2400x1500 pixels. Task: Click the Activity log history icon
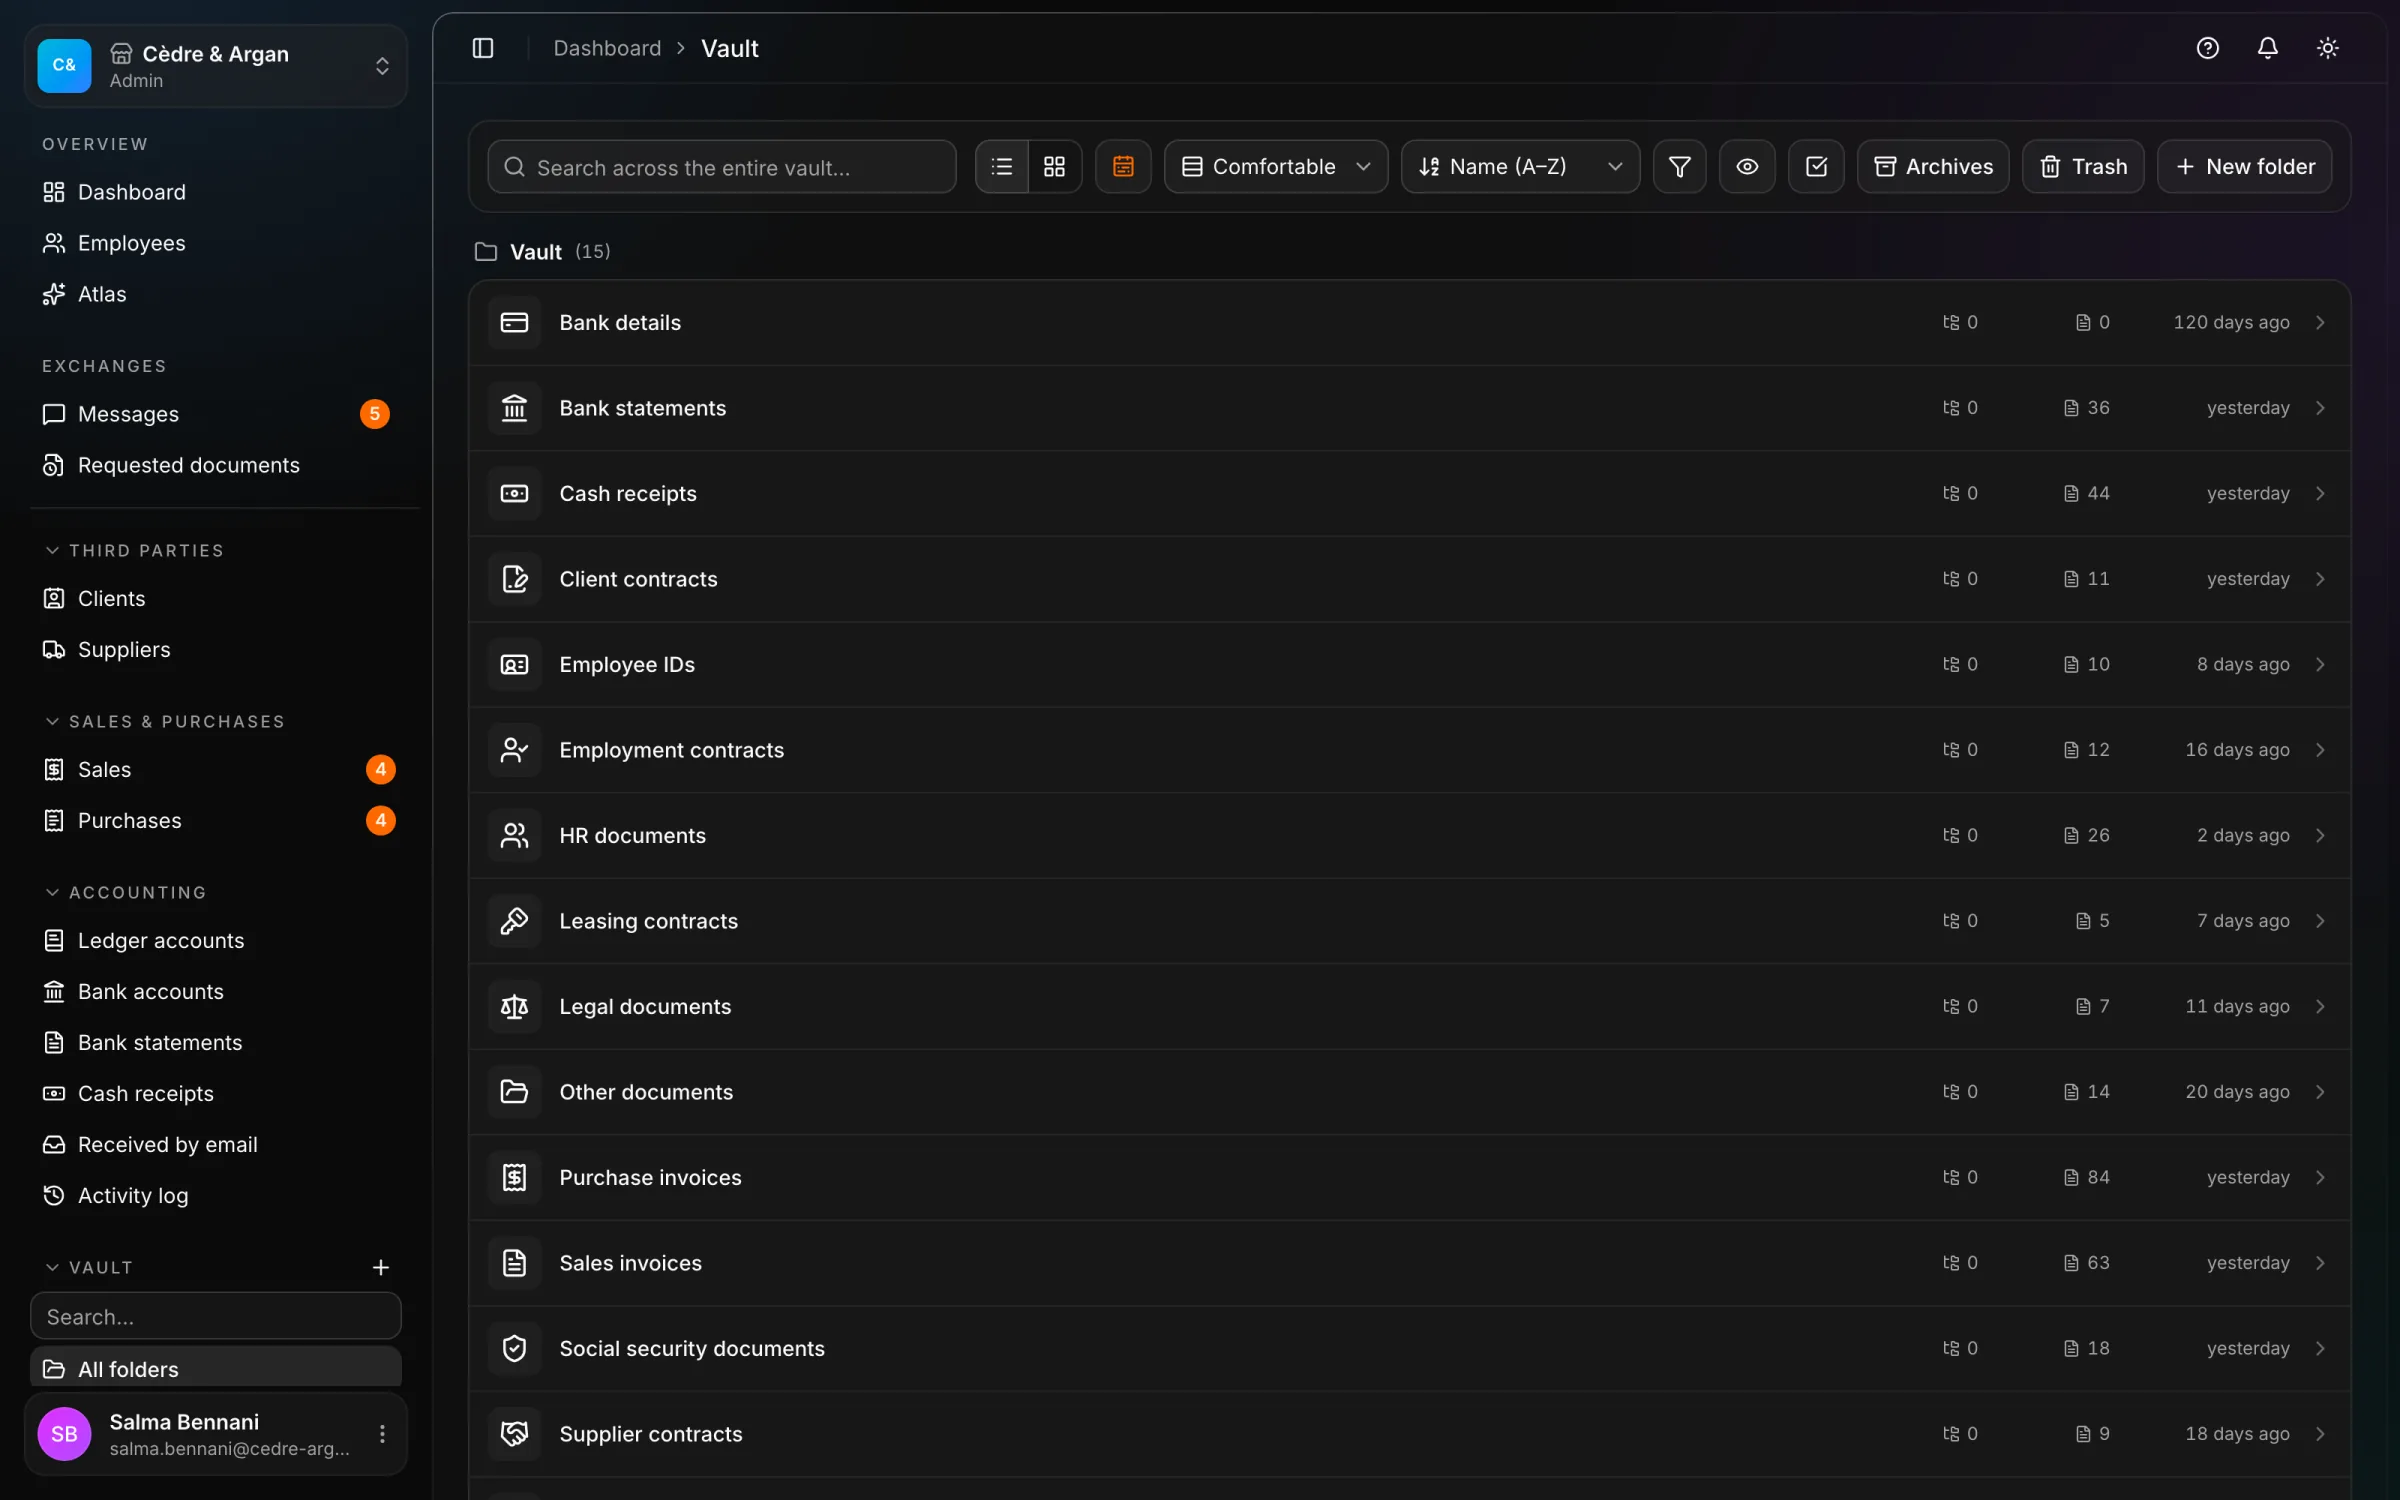click(54, 1196)
